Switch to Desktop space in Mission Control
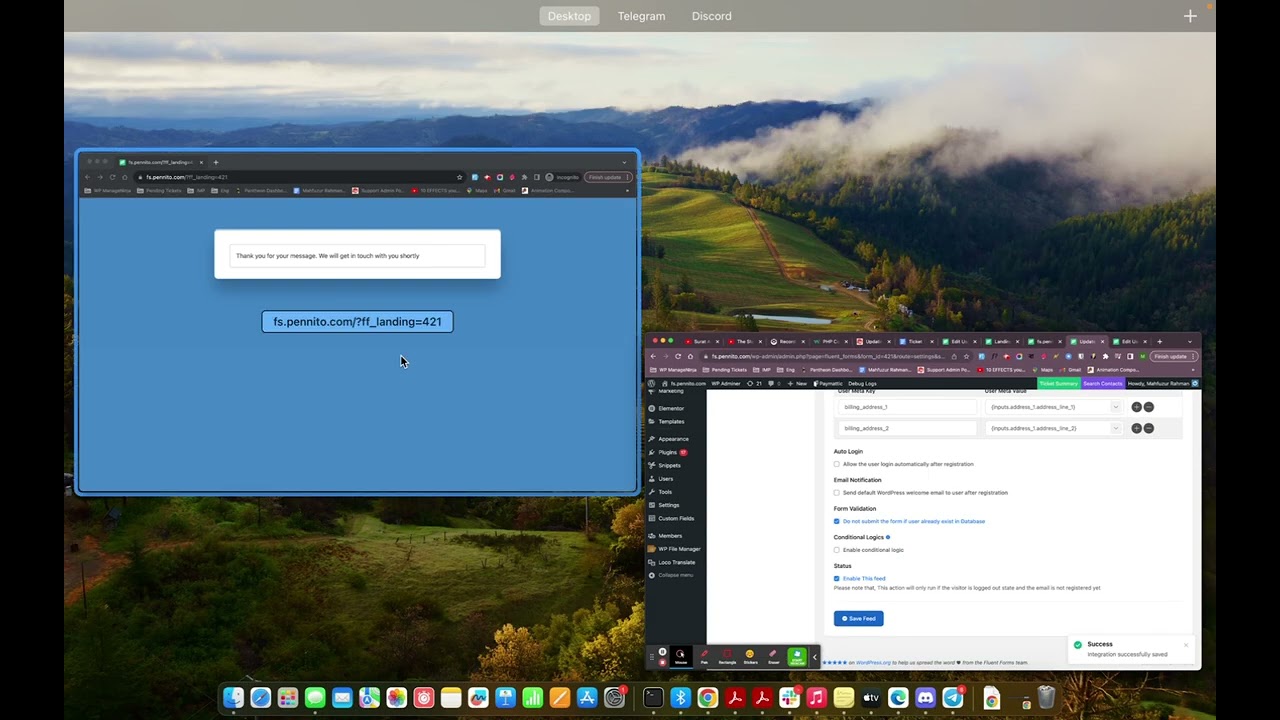The height and width of the screenshot is (720, 1280). coord(569,16)
